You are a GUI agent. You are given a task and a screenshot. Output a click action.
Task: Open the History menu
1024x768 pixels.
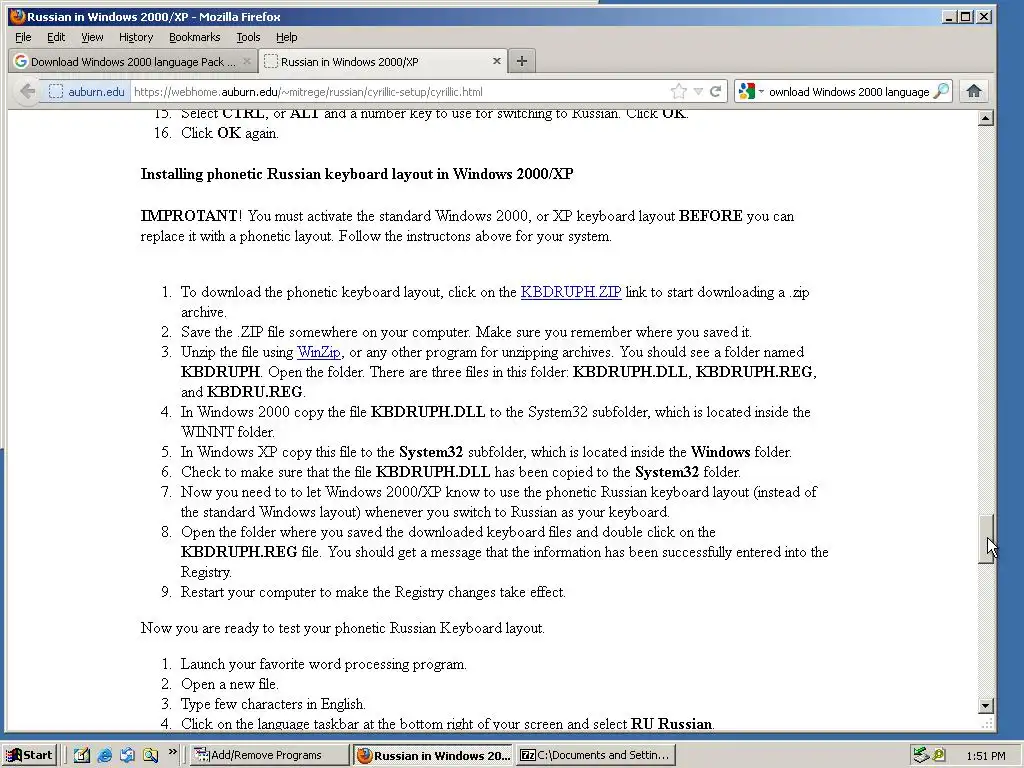pyautogui.click(x=136, y=37)
